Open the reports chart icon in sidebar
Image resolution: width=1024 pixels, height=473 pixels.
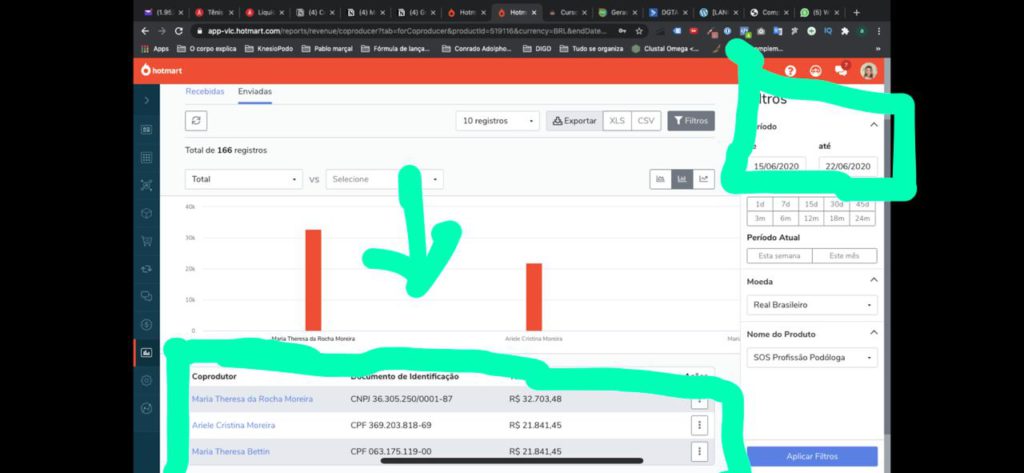[x=146, y=353]
